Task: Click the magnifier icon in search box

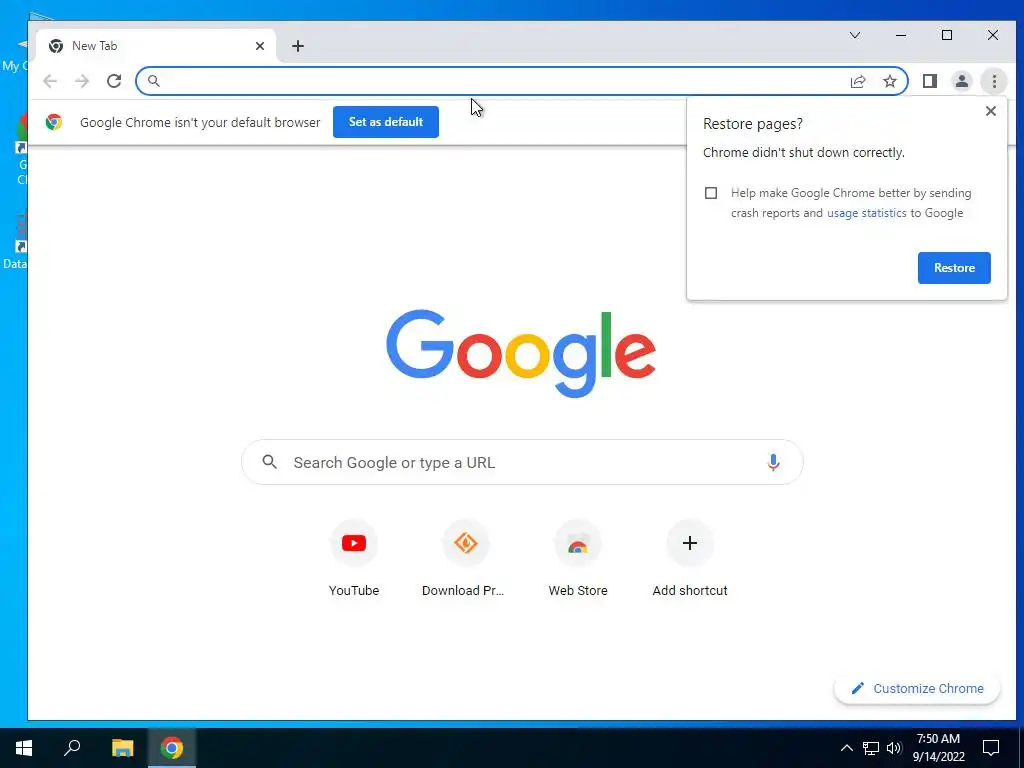Action: pyautogui.click(x=269, y=462)
